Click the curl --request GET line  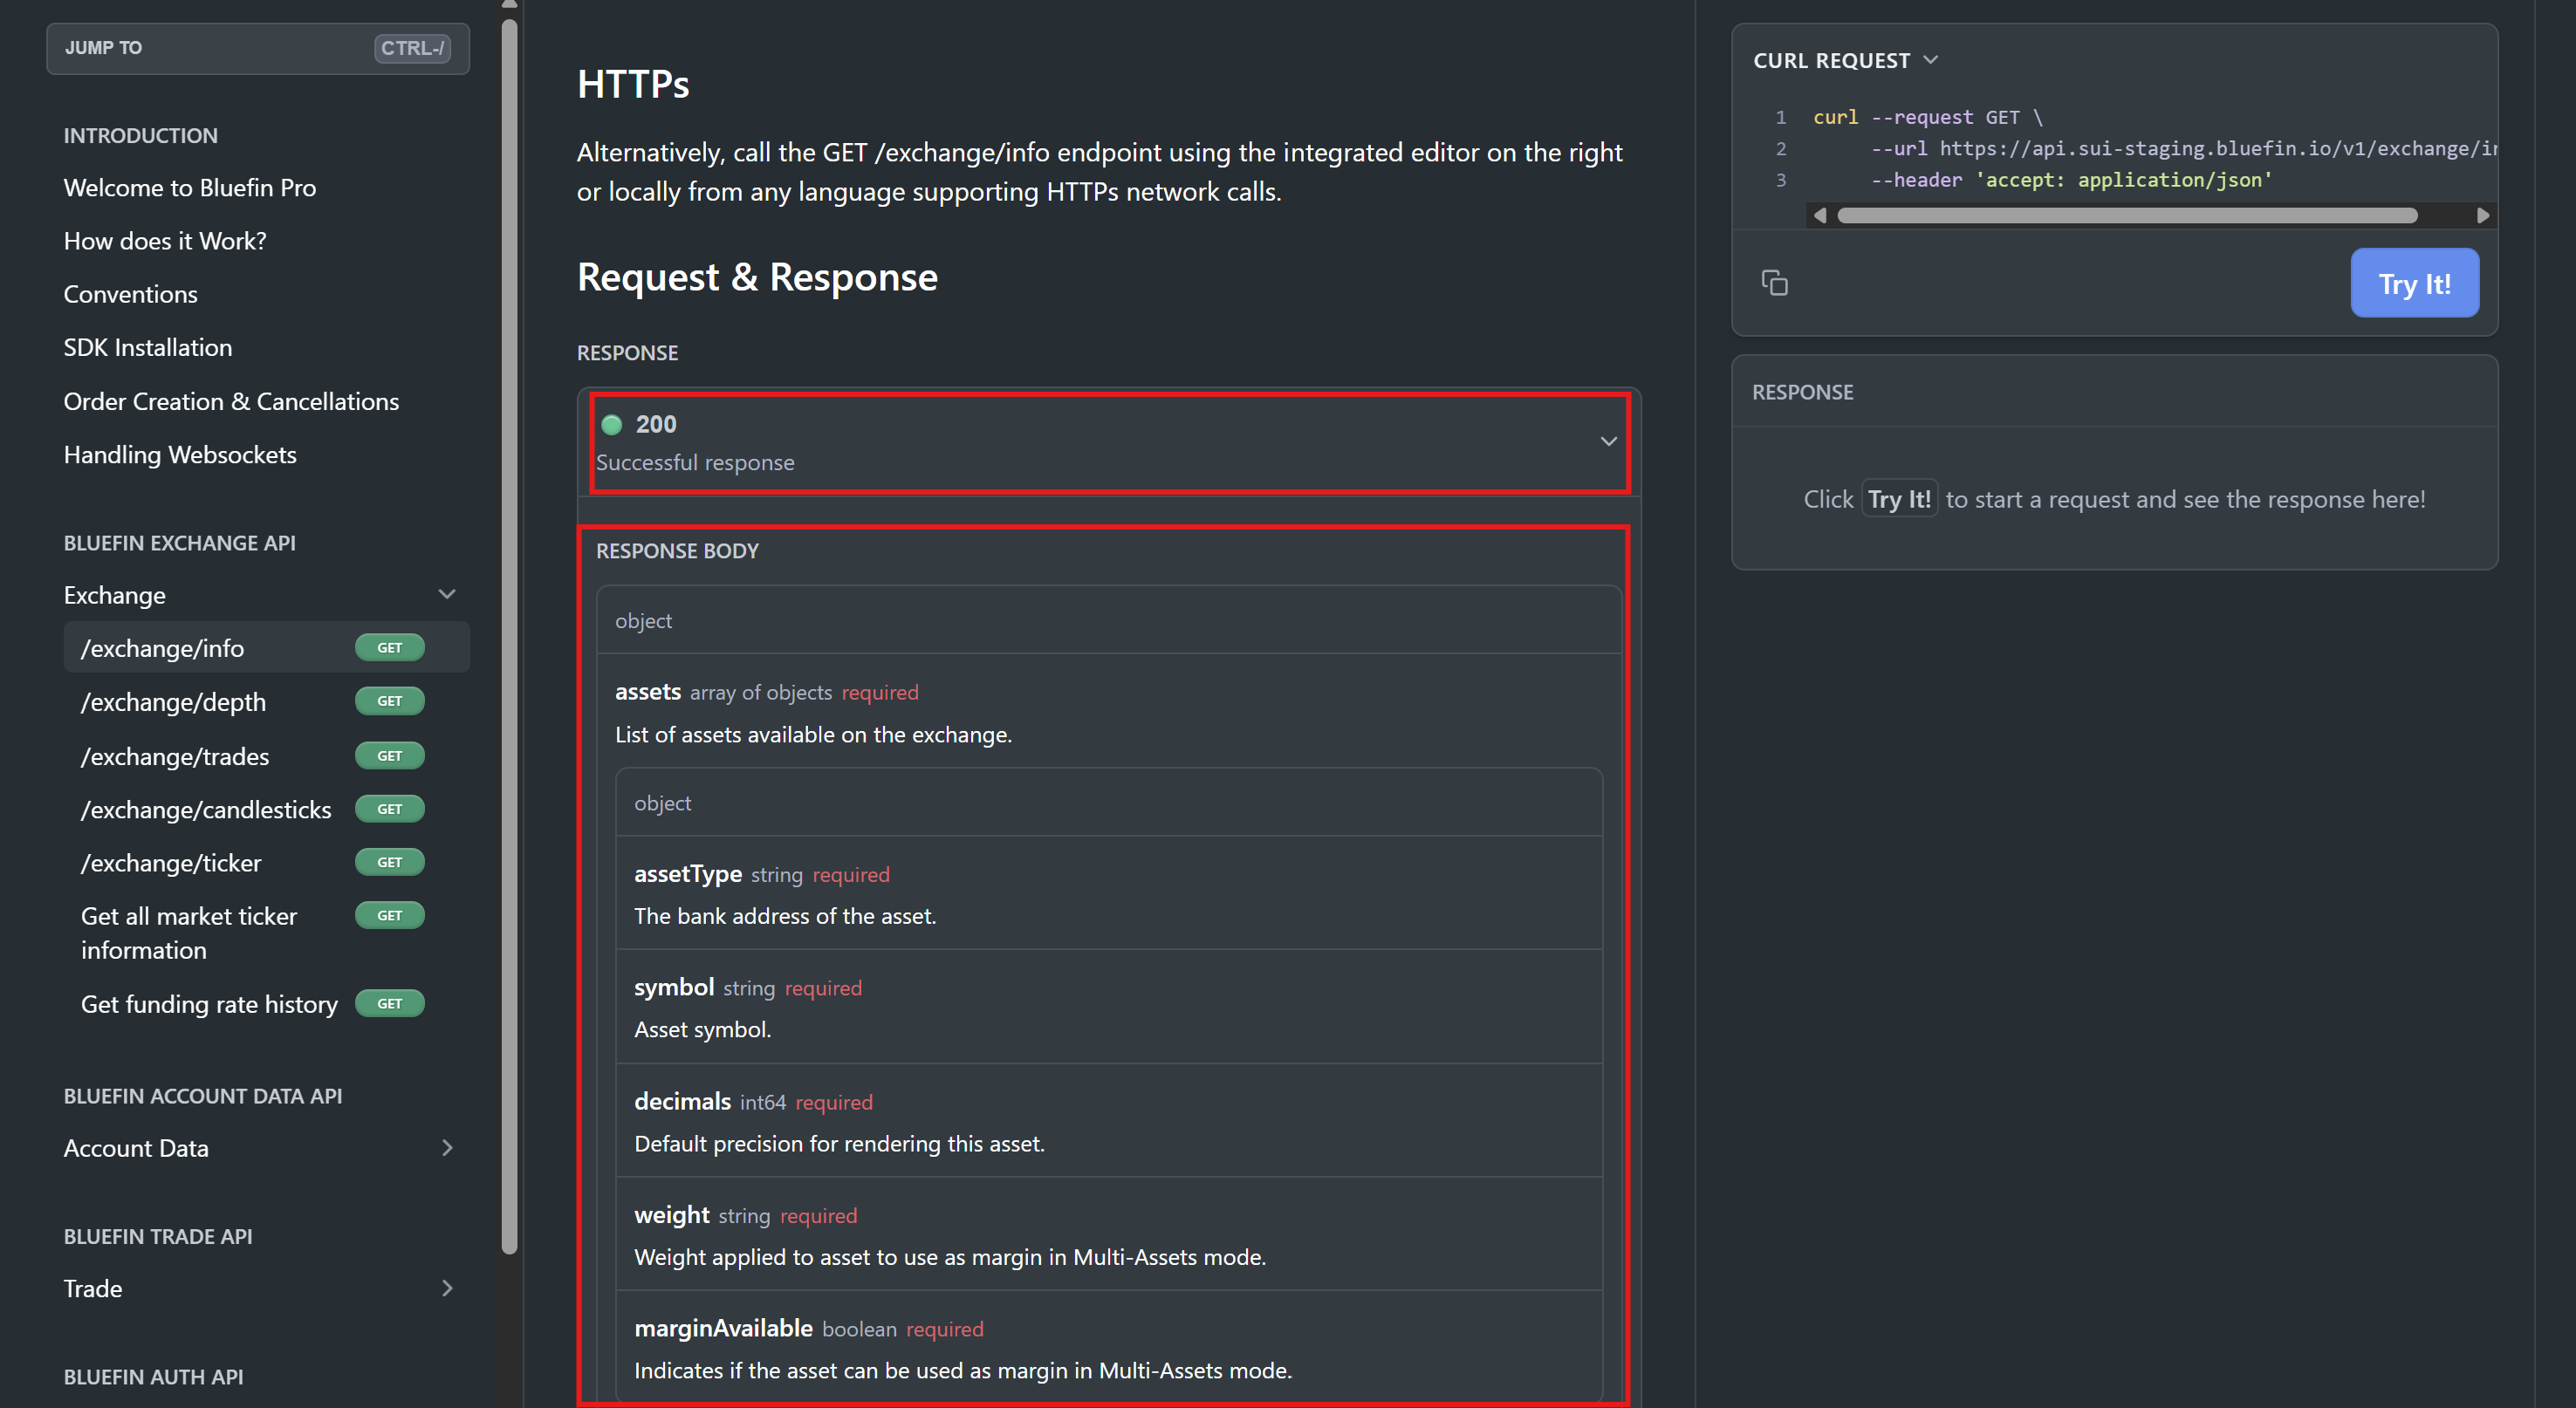tap(1928, 117)
